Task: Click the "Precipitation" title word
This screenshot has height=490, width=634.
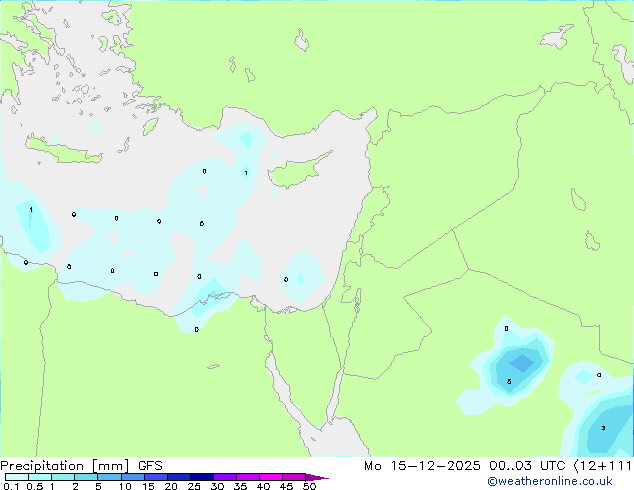Action: click(x=42, y=466)
